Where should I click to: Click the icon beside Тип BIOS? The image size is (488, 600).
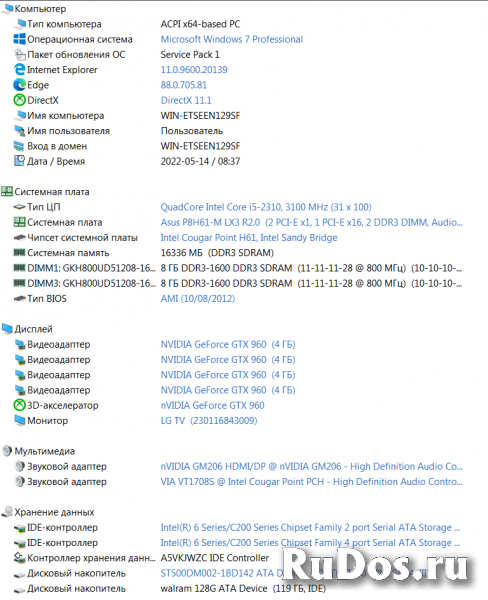coord(20,298)
